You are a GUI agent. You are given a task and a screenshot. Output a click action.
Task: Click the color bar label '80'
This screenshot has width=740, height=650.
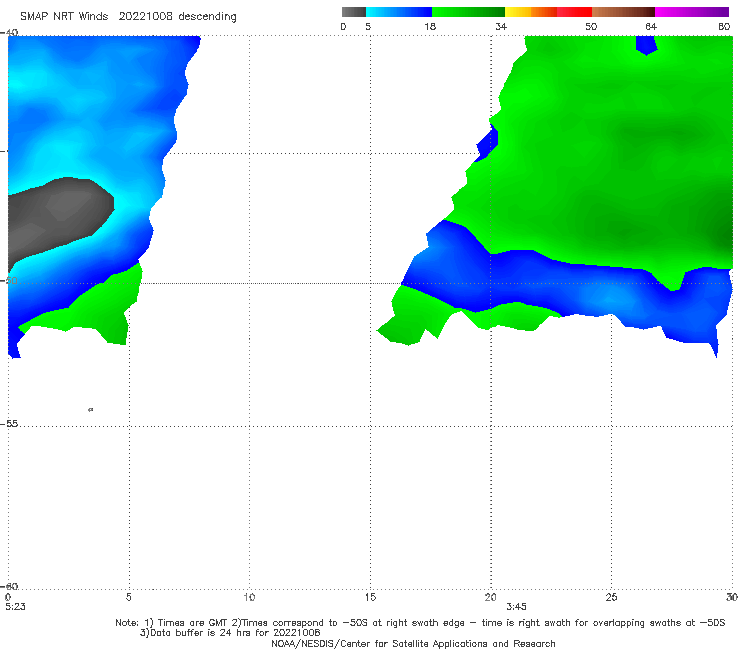point(724,27)
